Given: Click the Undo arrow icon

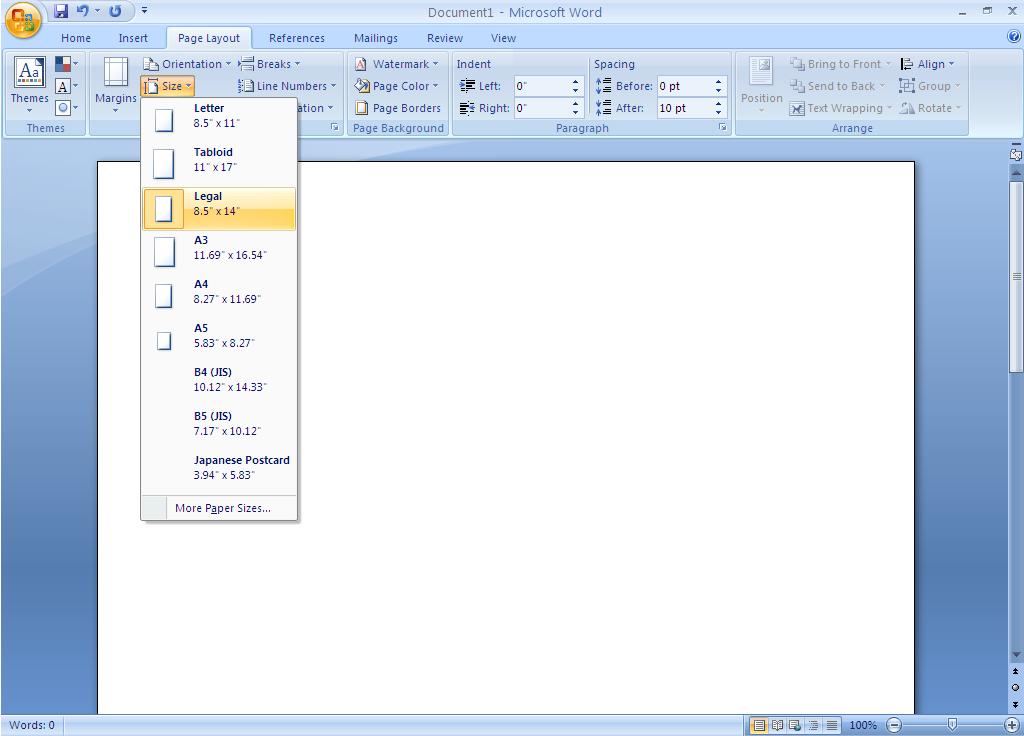Looking at the screenshot, I should pyautogui.click(x=83, y=12).
